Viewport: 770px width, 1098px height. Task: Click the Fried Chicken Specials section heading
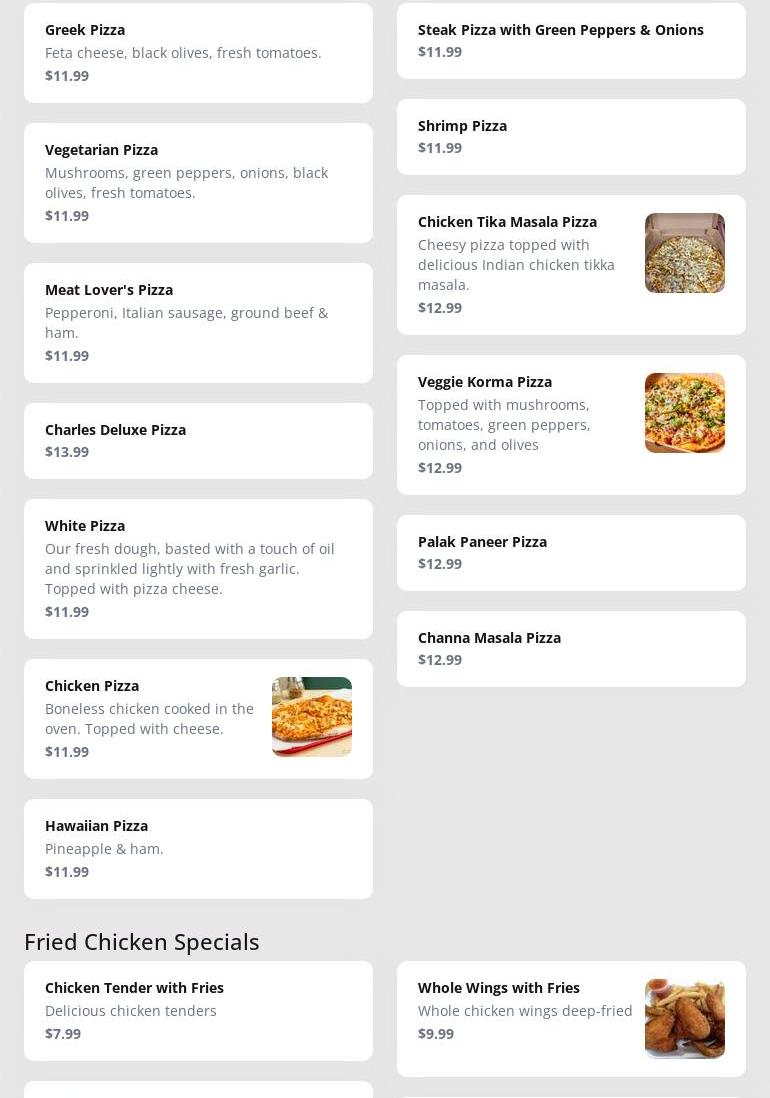[142, 942]
